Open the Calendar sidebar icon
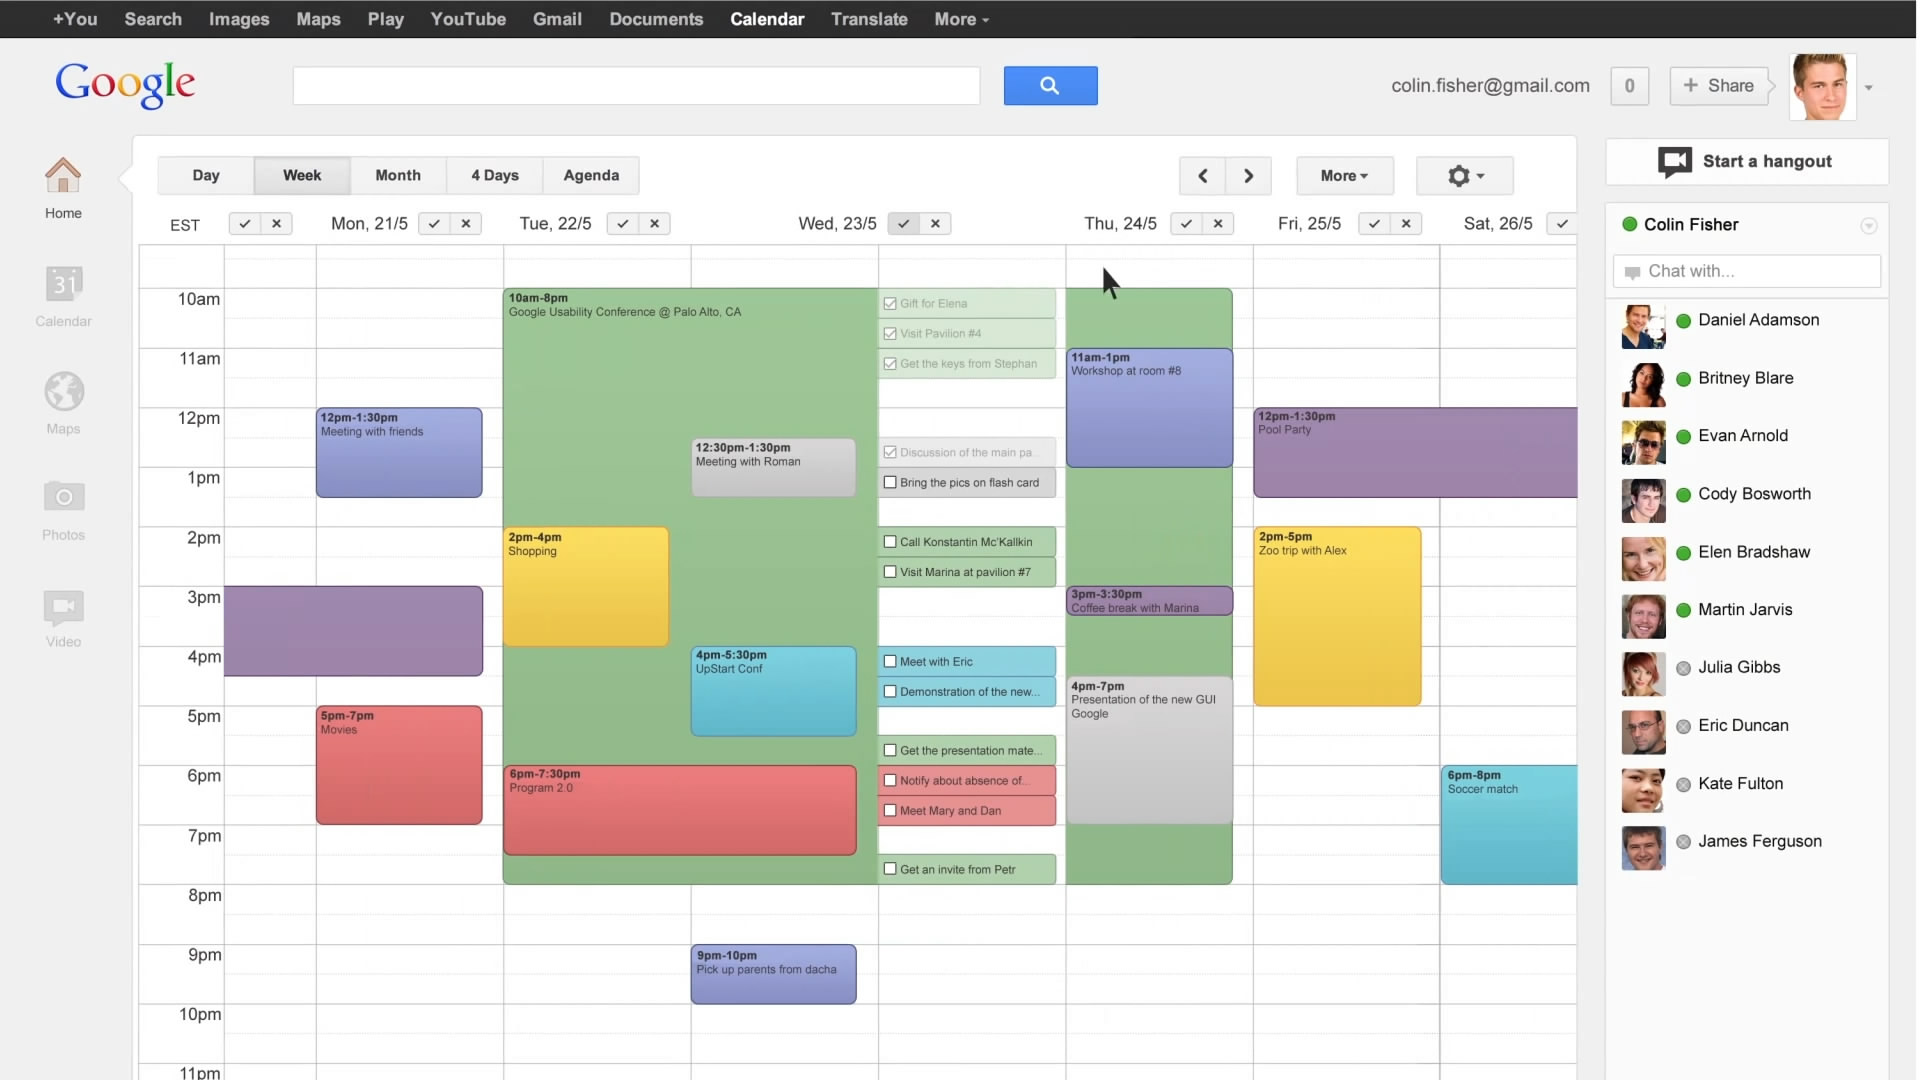The height and width of the screenshot is (1080, 1920). coord(63,284)
